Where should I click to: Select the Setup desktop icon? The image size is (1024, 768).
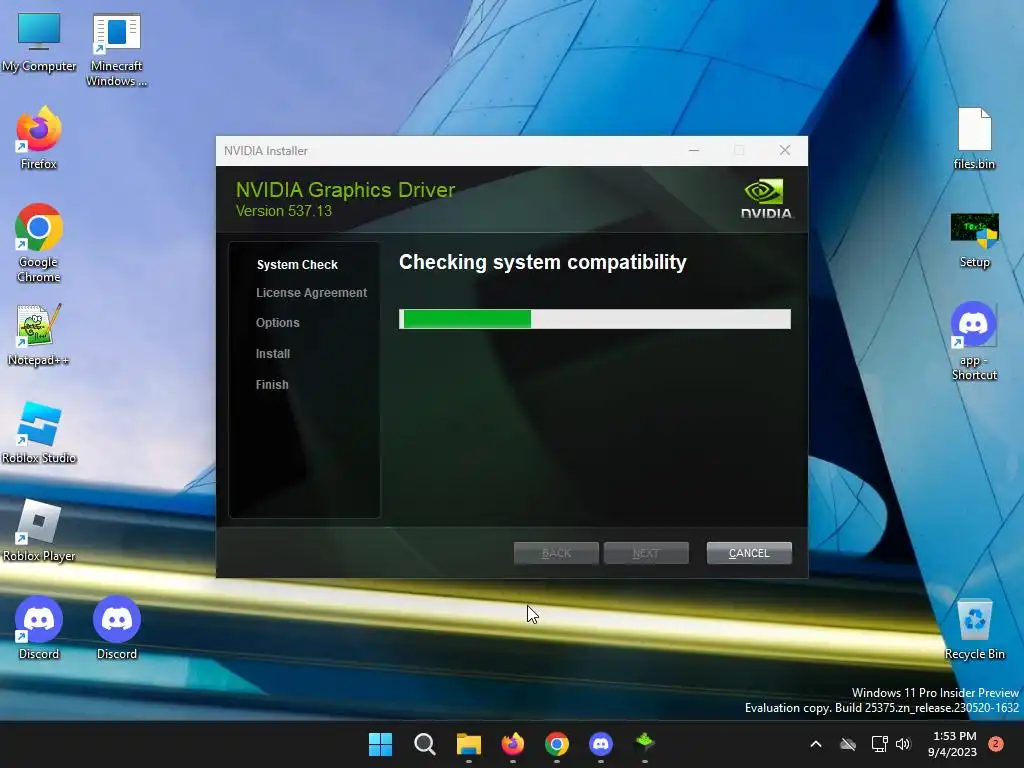(974, 240)
